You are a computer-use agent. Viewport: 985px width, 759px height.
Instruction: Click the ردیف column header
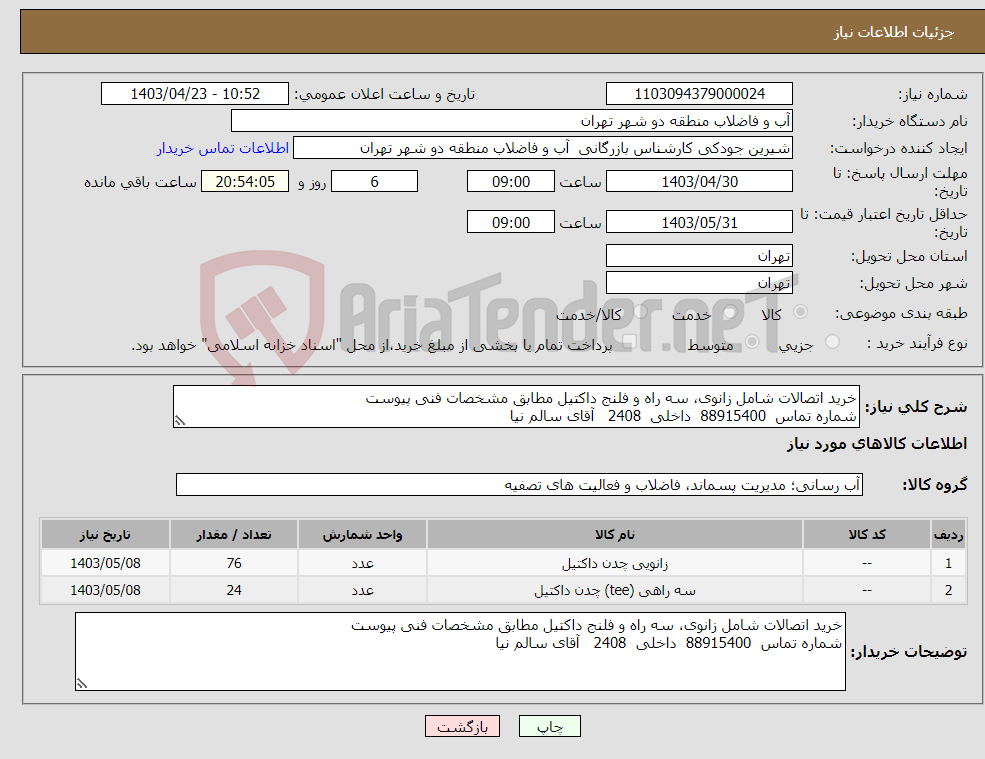(x=949, y=535)
